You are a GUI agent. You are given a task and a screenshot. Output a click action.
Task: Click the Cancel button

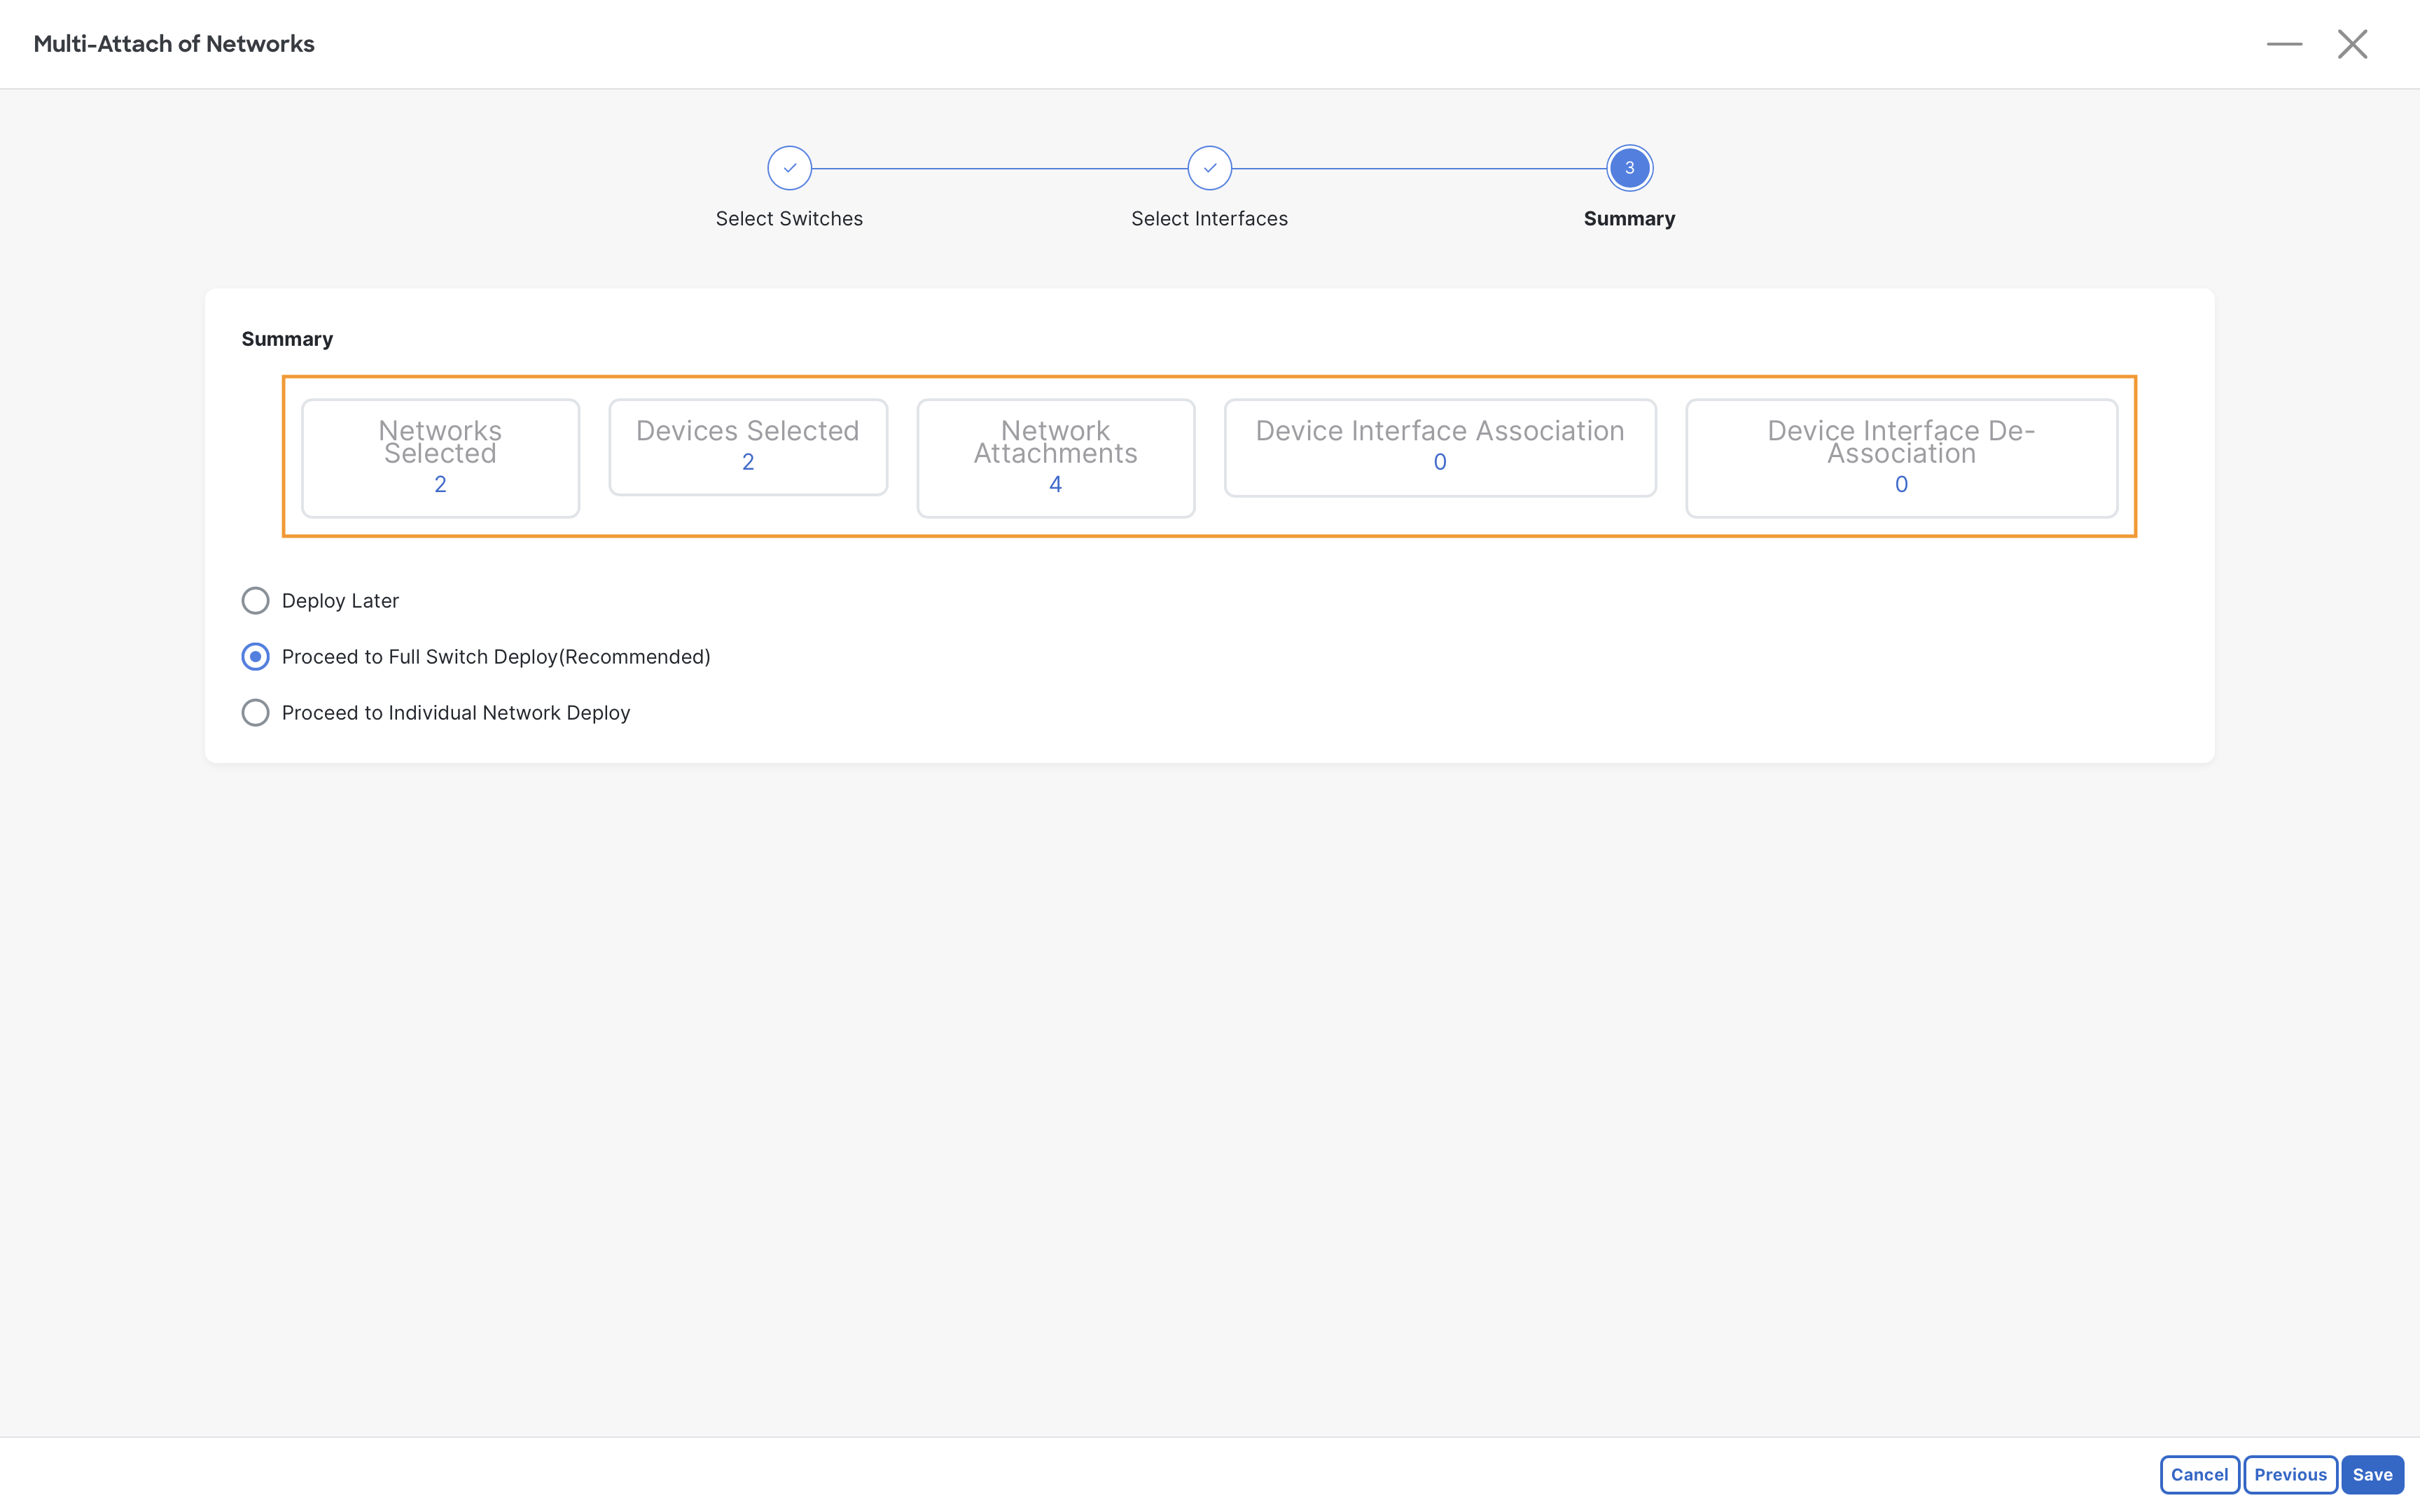pos(2199,1474)
